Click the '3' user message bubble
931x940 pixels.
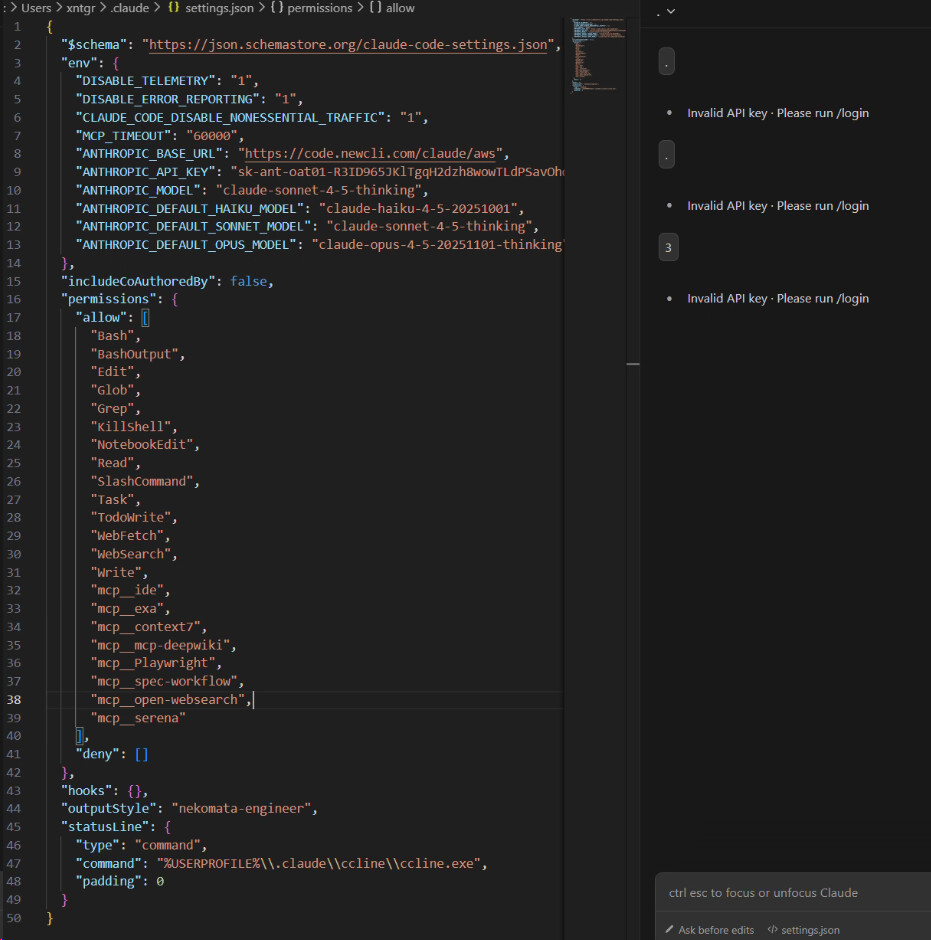click(668, 247)
